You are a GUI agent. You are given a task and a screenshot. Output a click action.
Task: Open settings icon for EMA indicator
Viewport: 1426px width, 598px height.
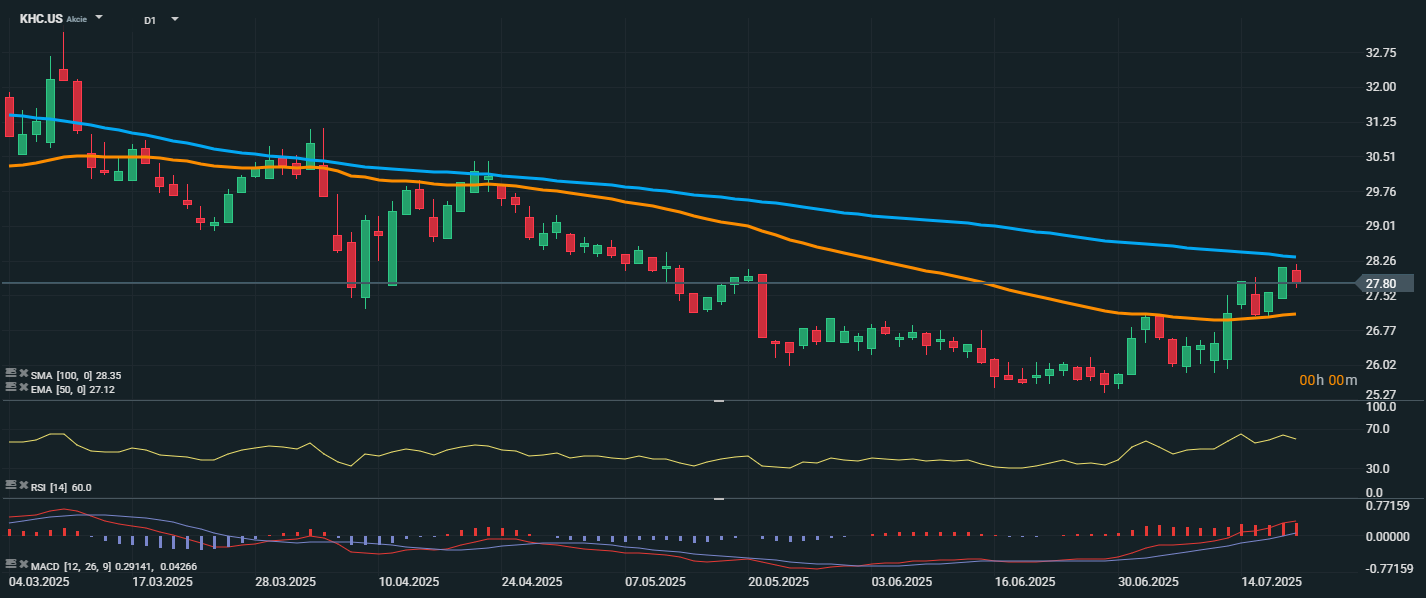point(11,388)
